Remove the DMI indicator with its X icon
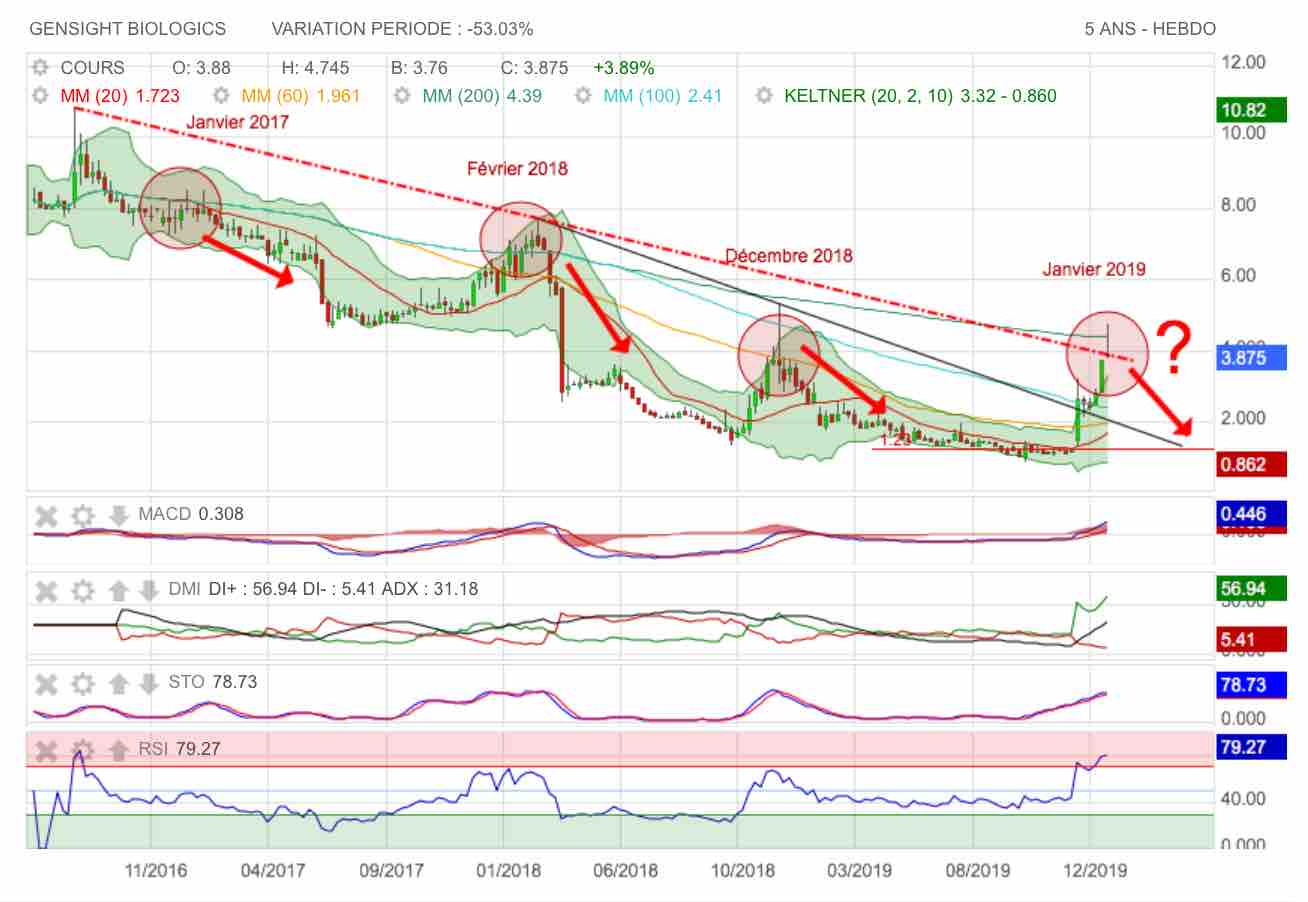 pyautogui.click(x=46, y=590)
